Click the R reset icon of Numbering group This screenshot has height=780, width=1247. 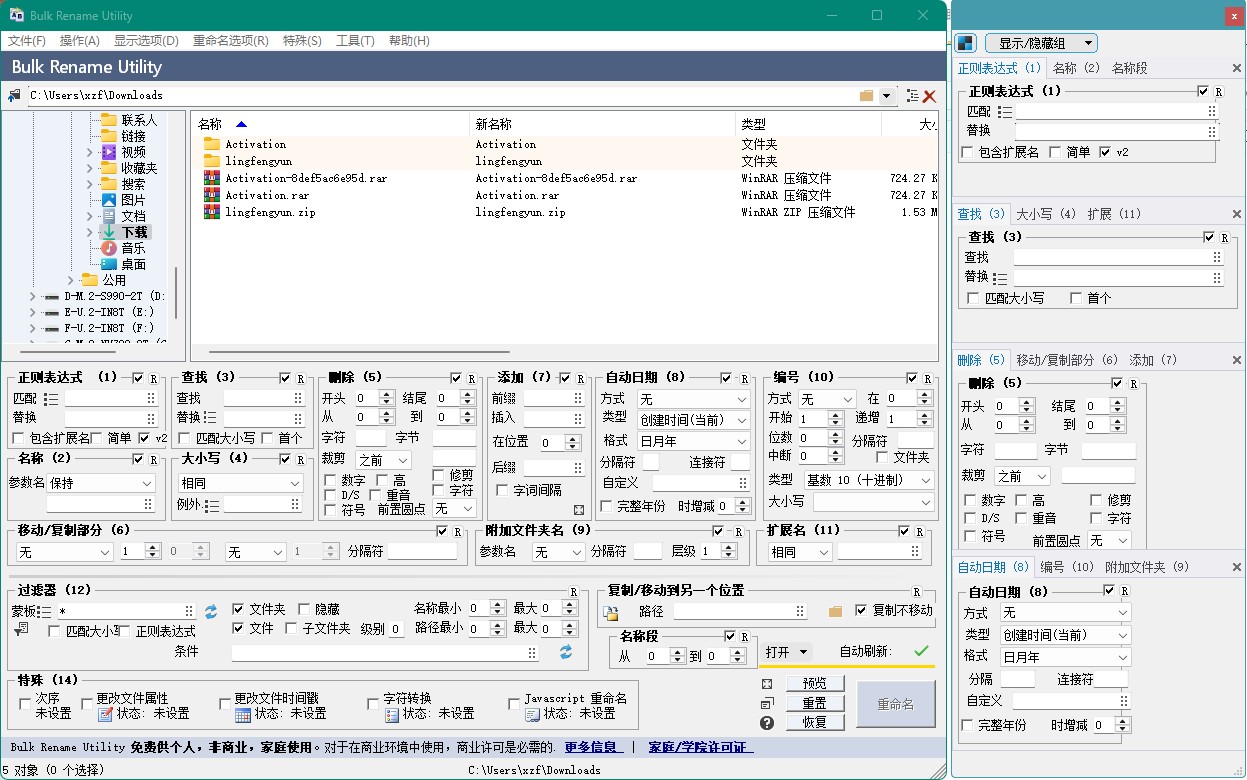pos(927,378)
